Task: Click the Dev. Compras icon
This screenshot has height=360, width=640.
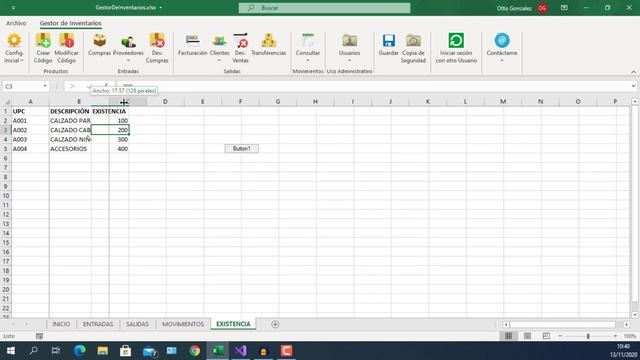Action: (157, 40)
